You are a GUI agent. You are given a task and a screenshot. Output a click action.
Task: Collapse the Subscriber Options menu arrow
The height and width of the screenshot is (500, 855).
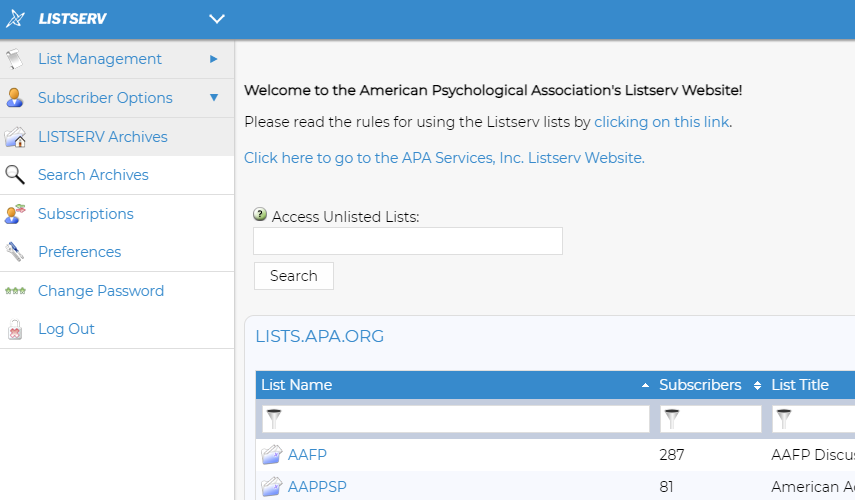pos(213,98)
